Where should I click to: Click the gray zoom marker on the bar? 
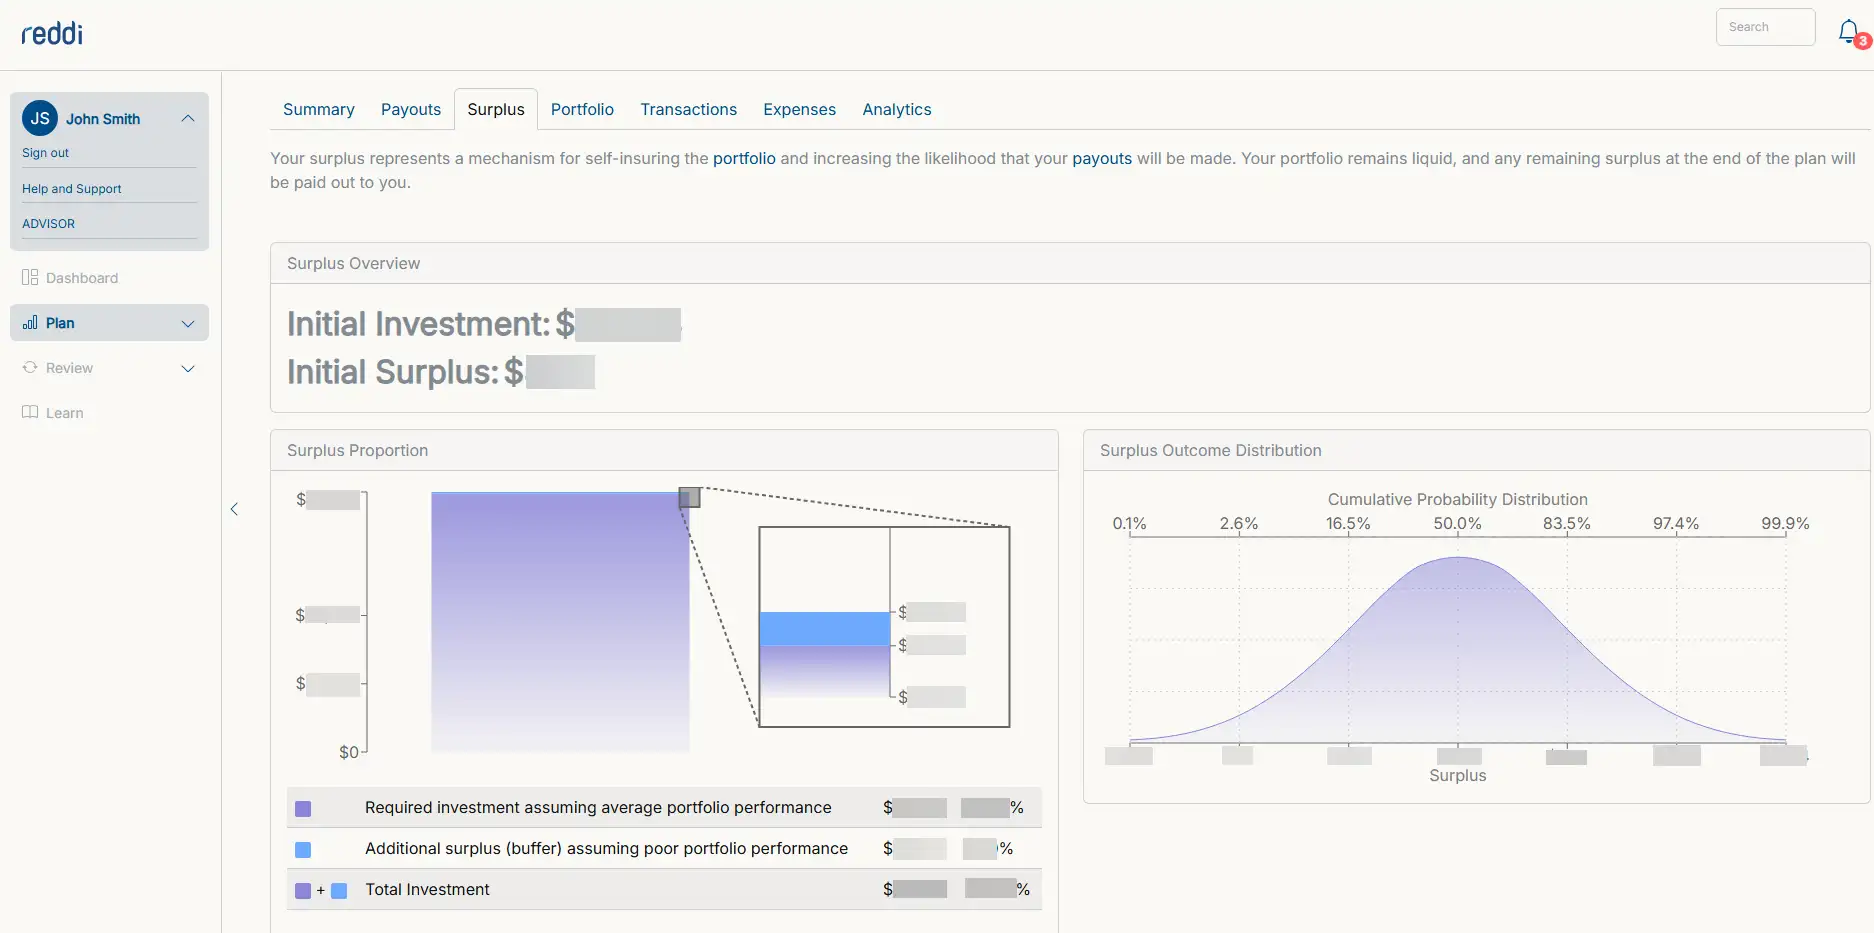point(689,497)
